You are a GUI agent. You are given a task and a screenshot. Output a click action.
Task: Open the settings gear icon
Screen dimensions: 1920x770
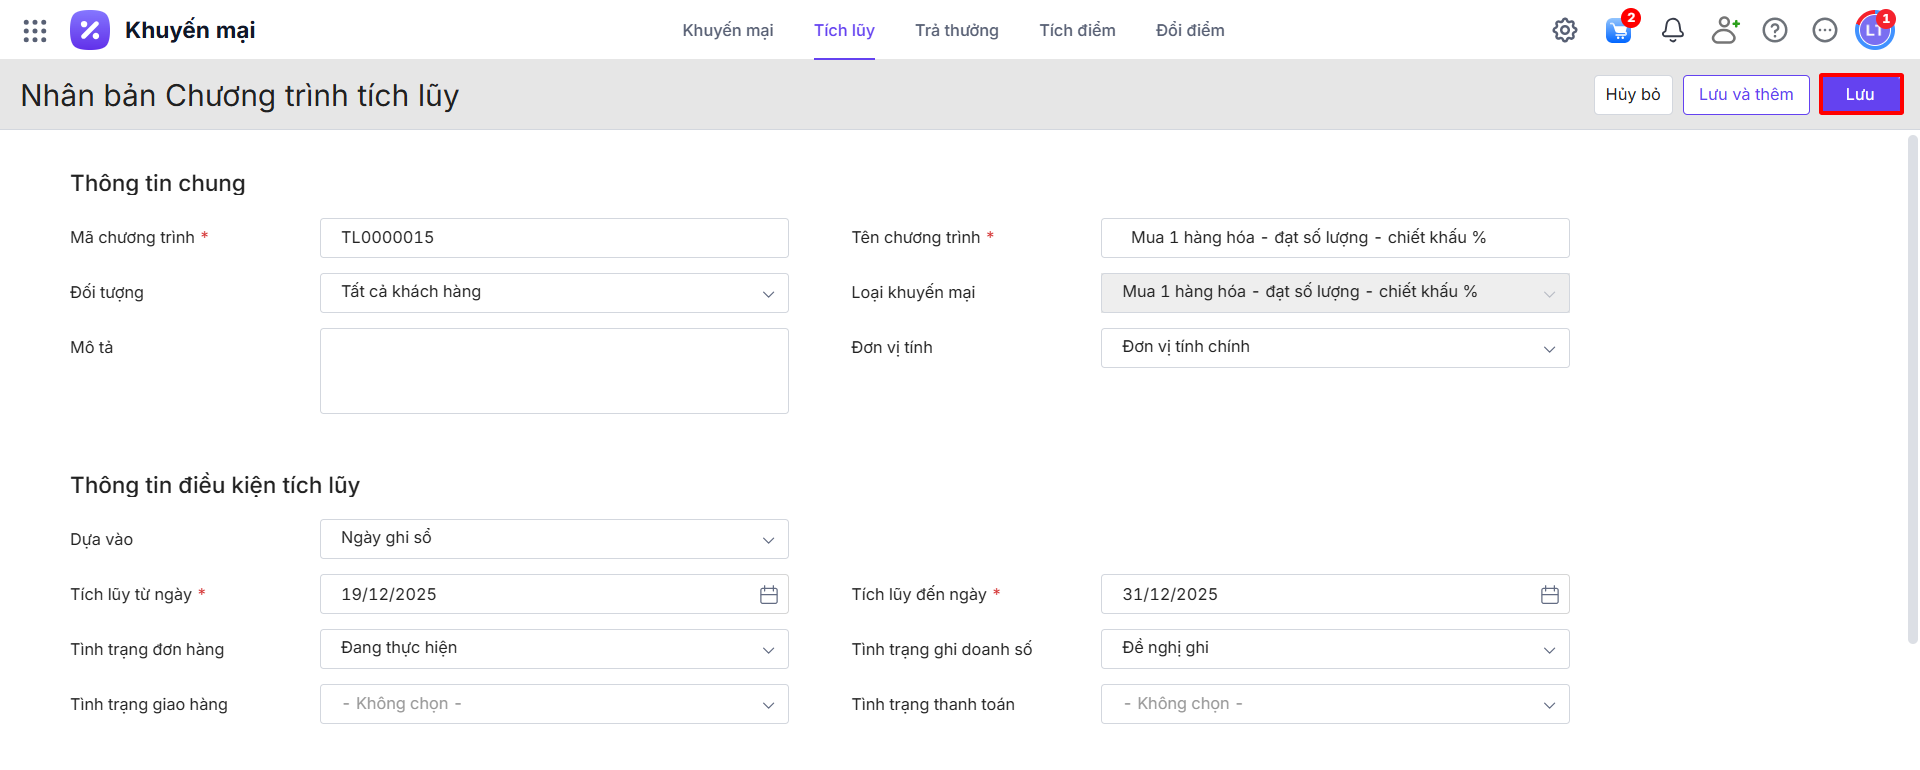(x=1565, y=30)
